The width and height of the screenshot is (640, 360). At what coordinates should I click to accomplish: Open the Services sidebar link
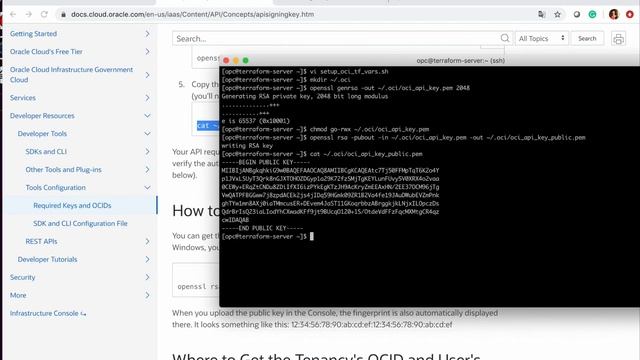click(x=23, y=98)
